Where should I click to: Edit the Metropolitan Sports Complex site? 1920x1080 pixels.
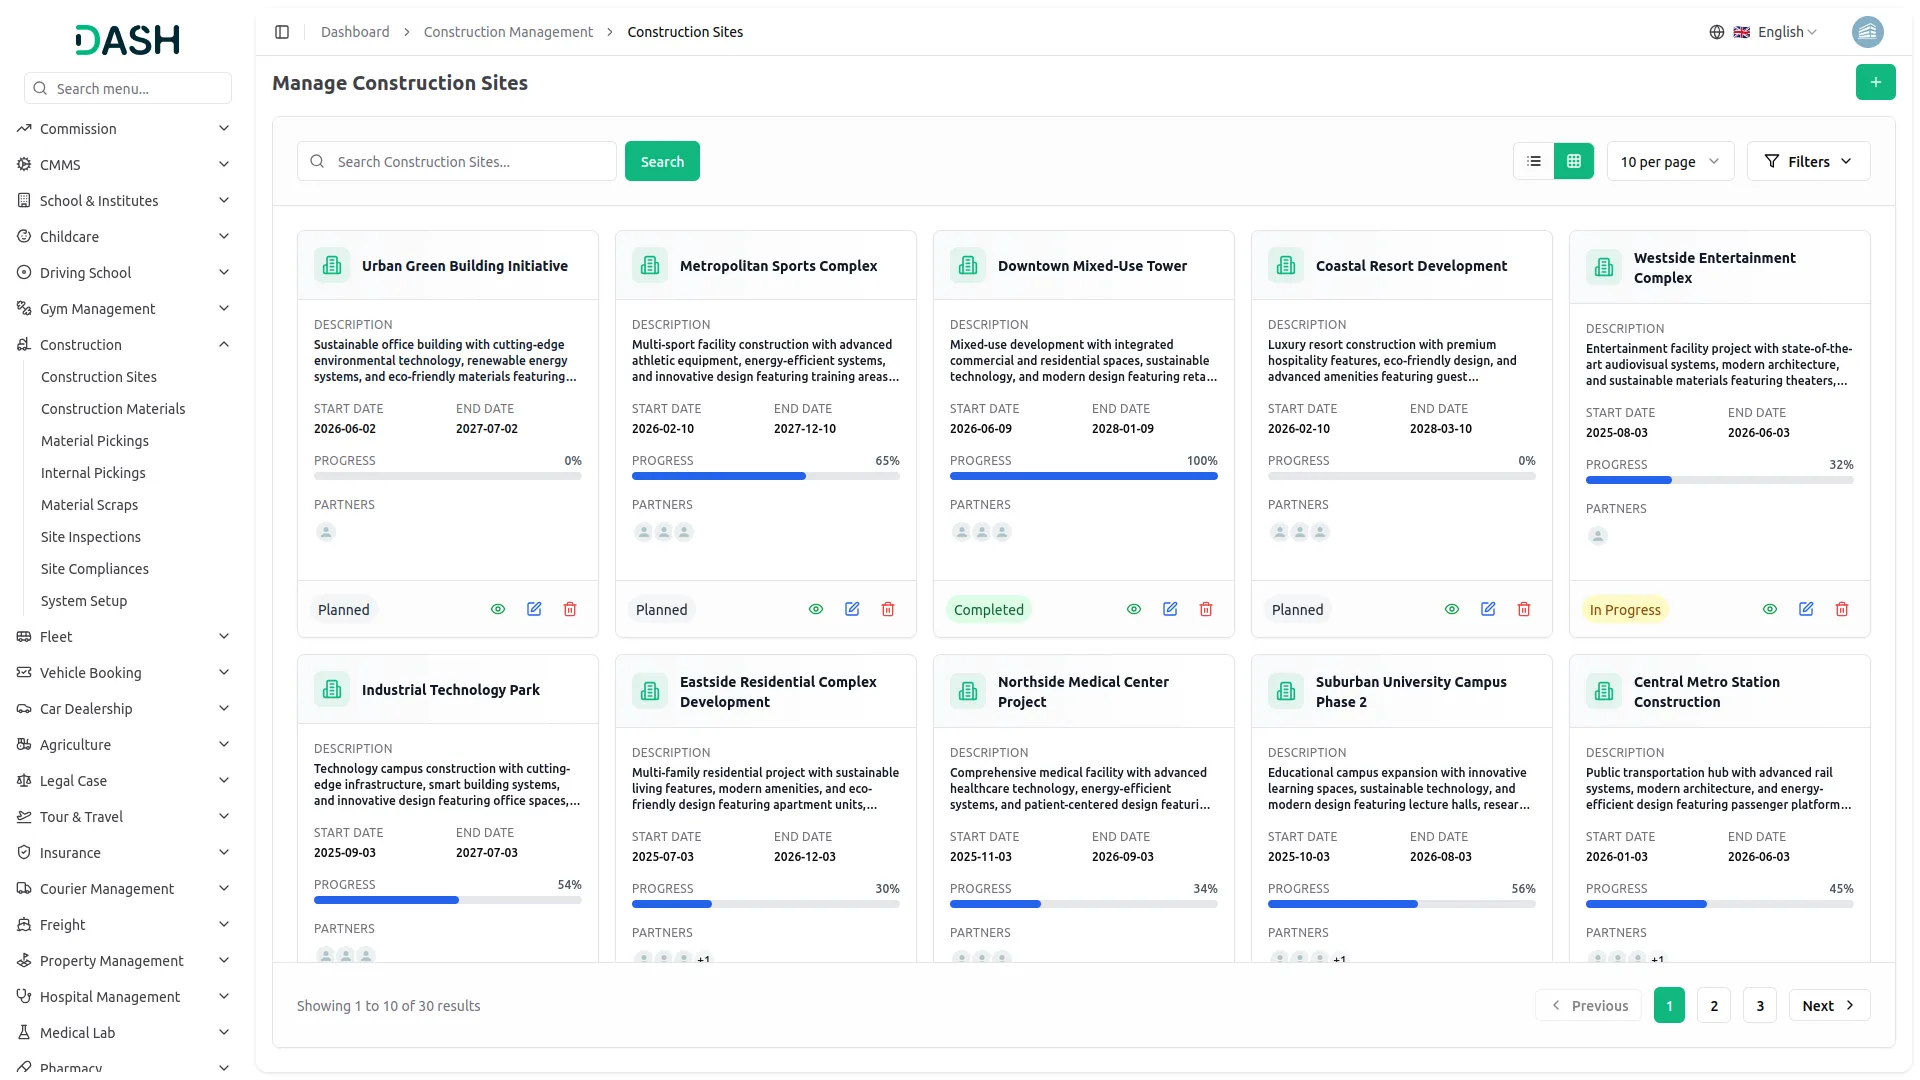pos(852,609)
